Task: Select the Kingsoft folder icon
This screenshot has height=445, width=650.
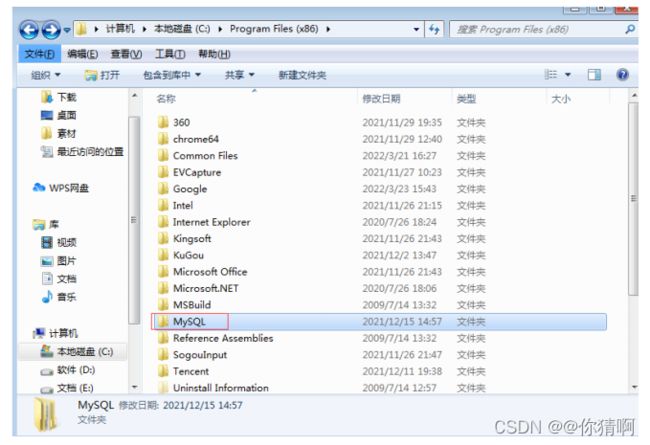Action: click(163, 238)
